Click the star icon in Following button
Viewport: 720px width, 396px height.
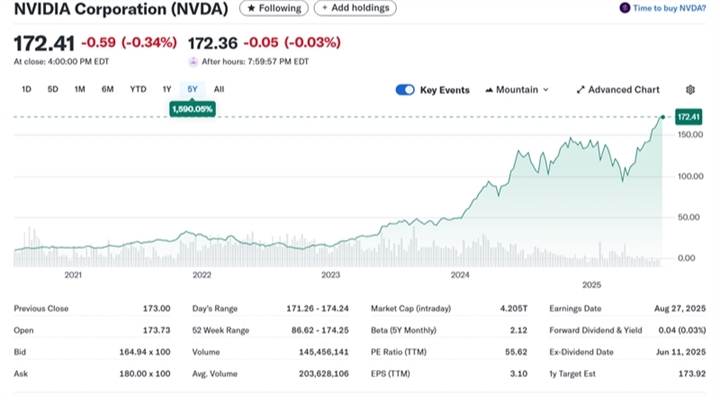(x=251, y=8)
